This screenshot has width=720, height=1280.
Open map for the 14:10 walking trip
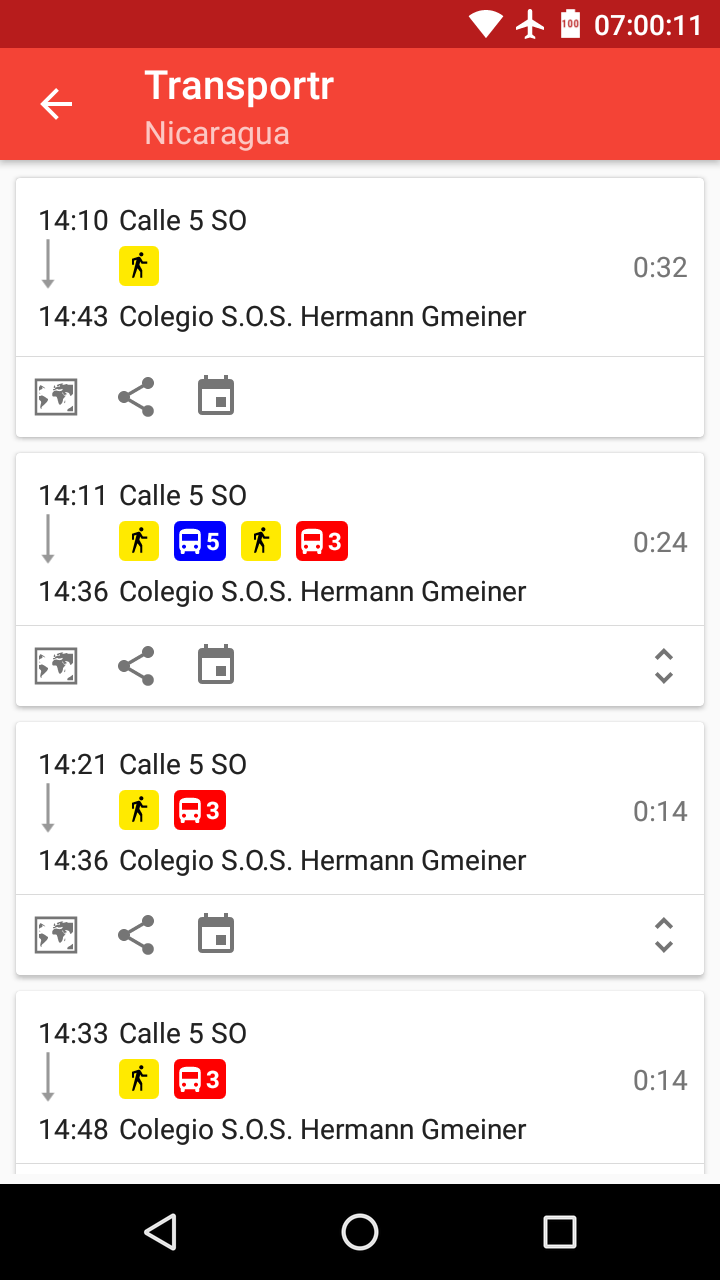(56, 397)
